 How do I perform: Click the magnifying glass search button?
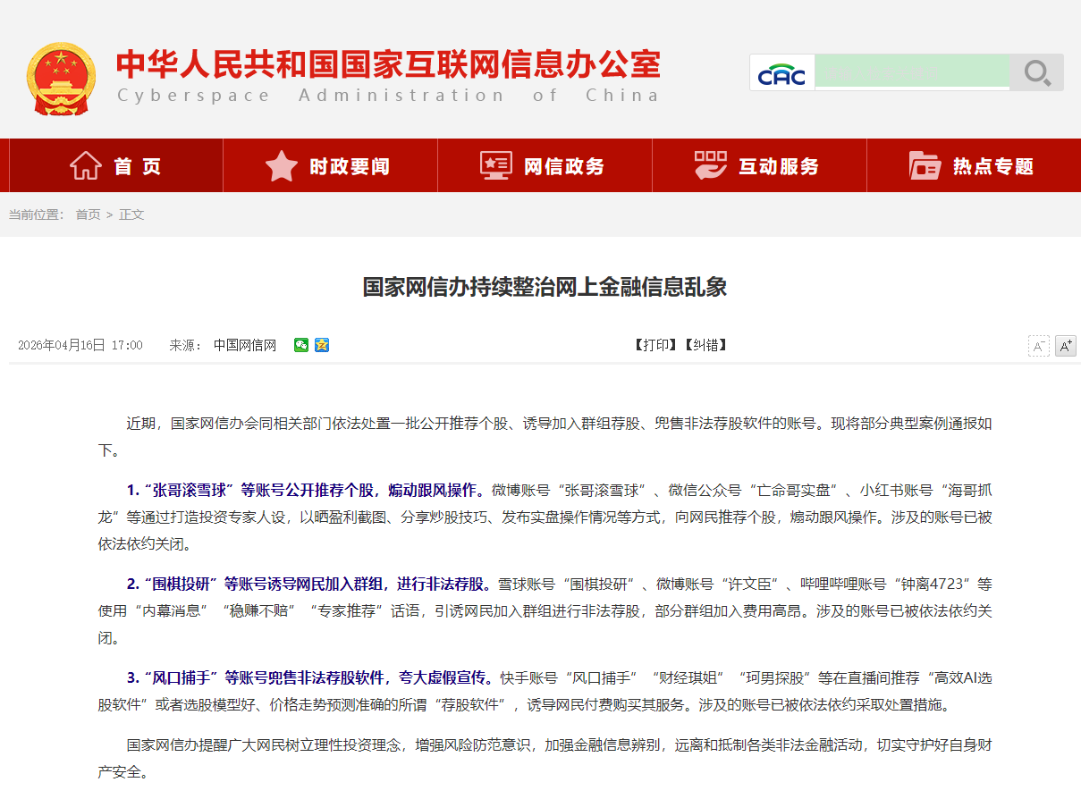1037,73
